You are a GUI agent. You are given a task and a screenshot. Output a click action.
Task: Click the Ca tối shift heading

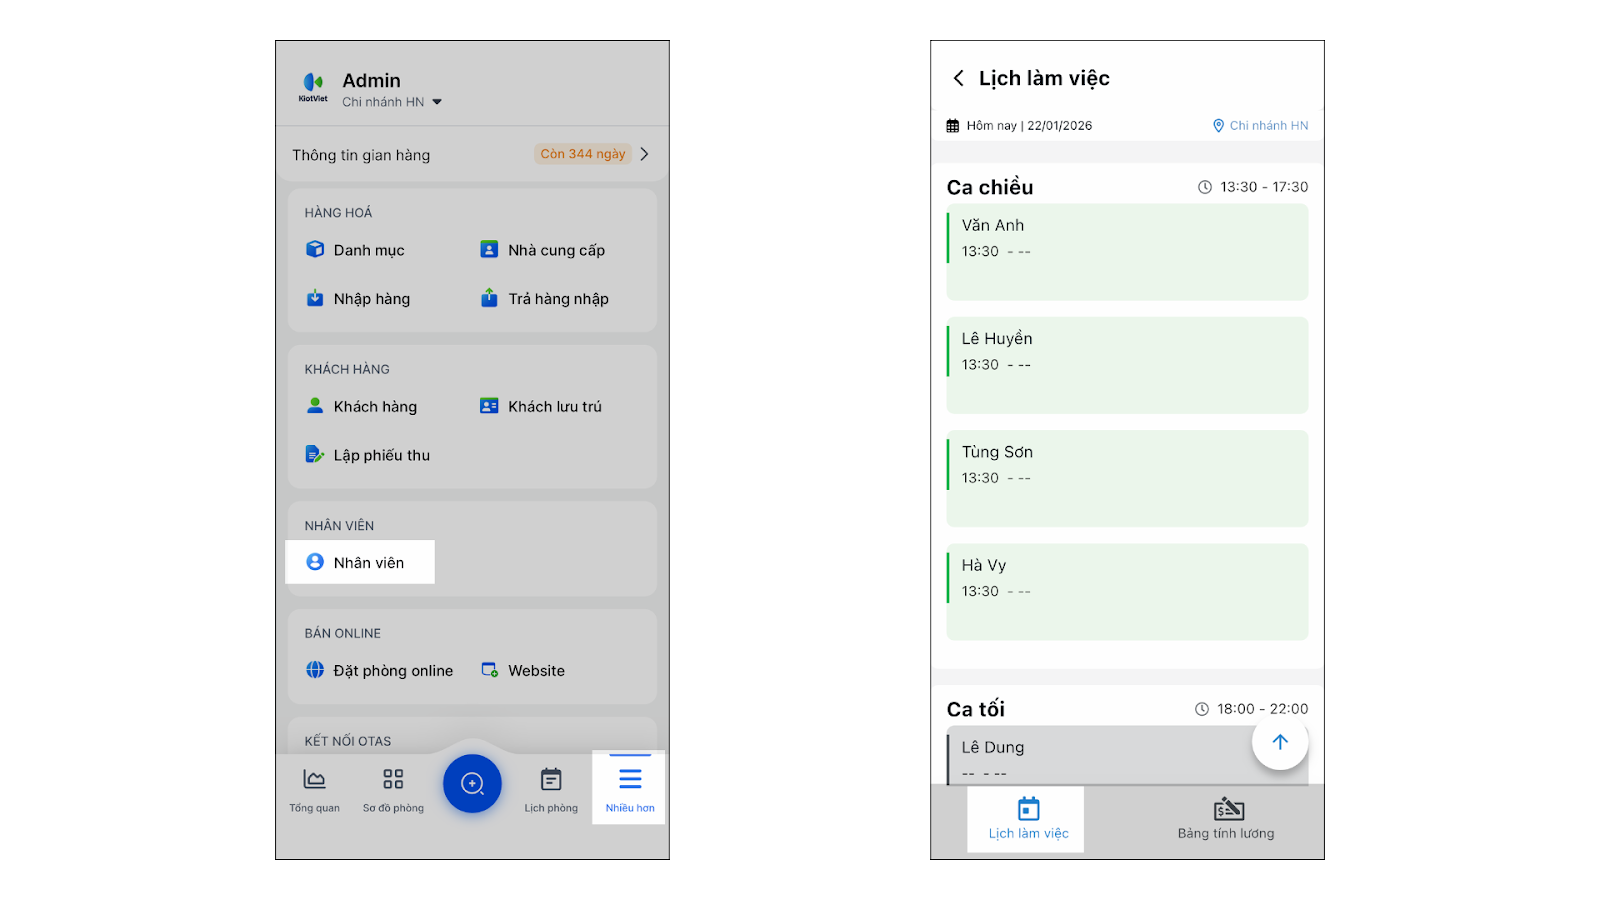(976, 709)
